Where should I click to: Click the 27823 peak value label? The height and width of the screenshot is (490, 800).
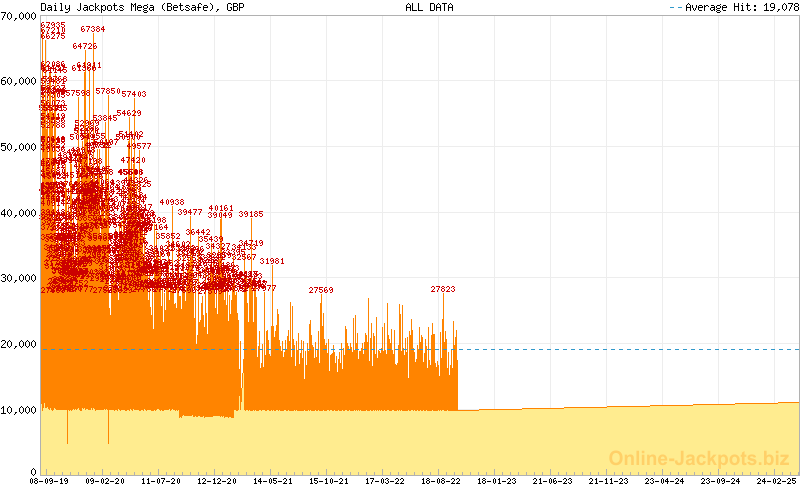click(443, 289)
